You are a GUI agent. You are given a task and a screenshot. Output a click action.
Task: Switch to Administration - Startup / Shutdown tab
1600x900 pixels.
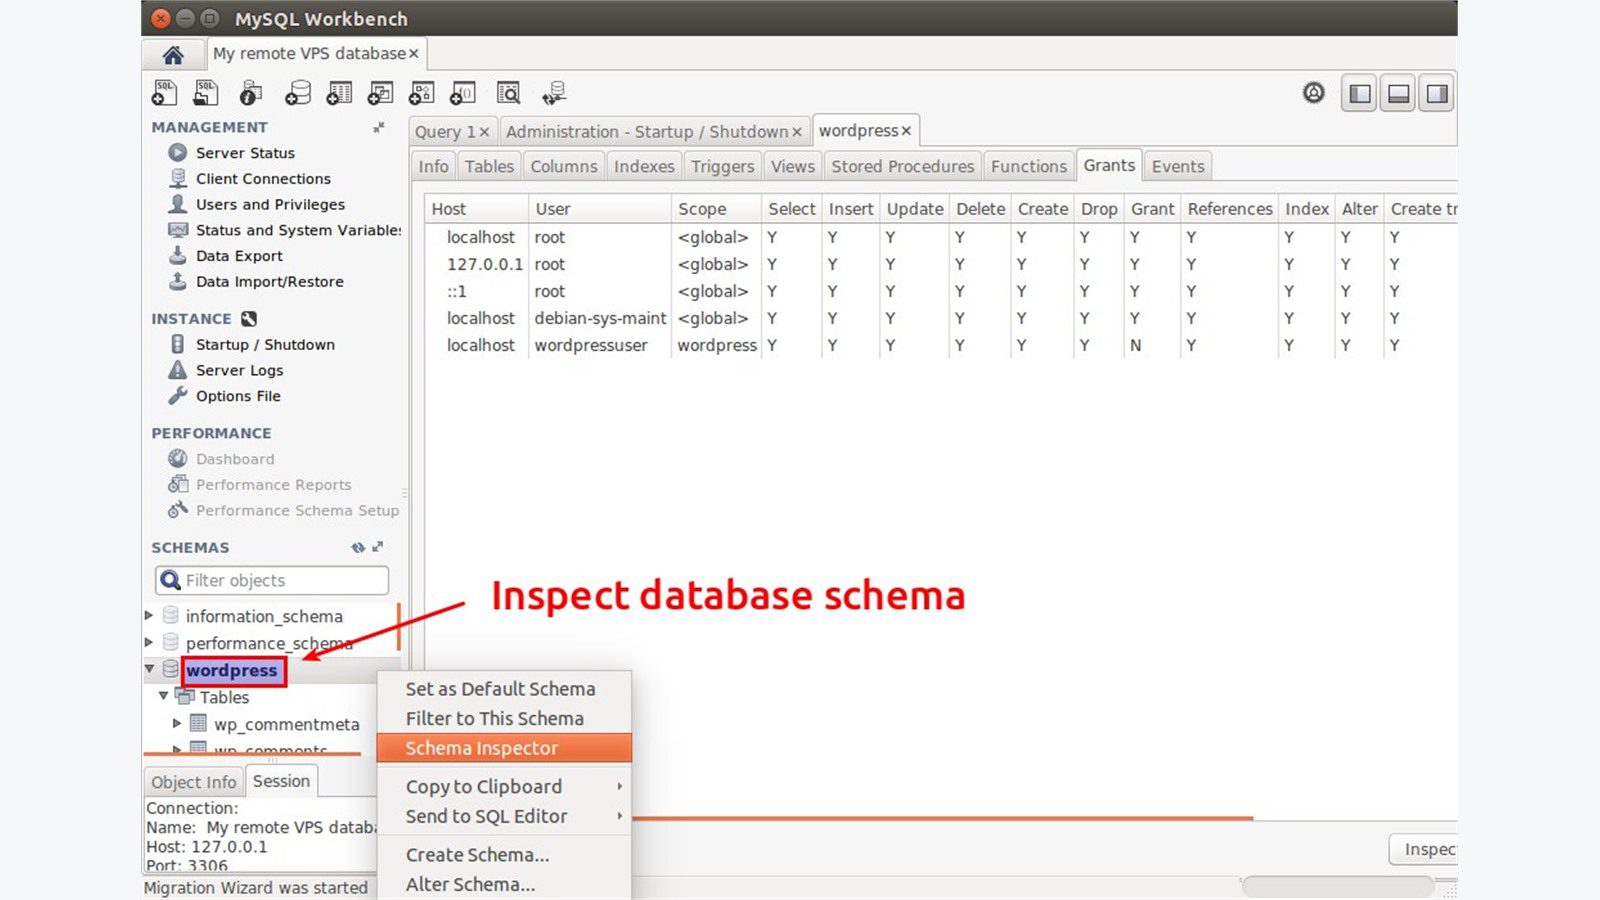pos(646,132)
